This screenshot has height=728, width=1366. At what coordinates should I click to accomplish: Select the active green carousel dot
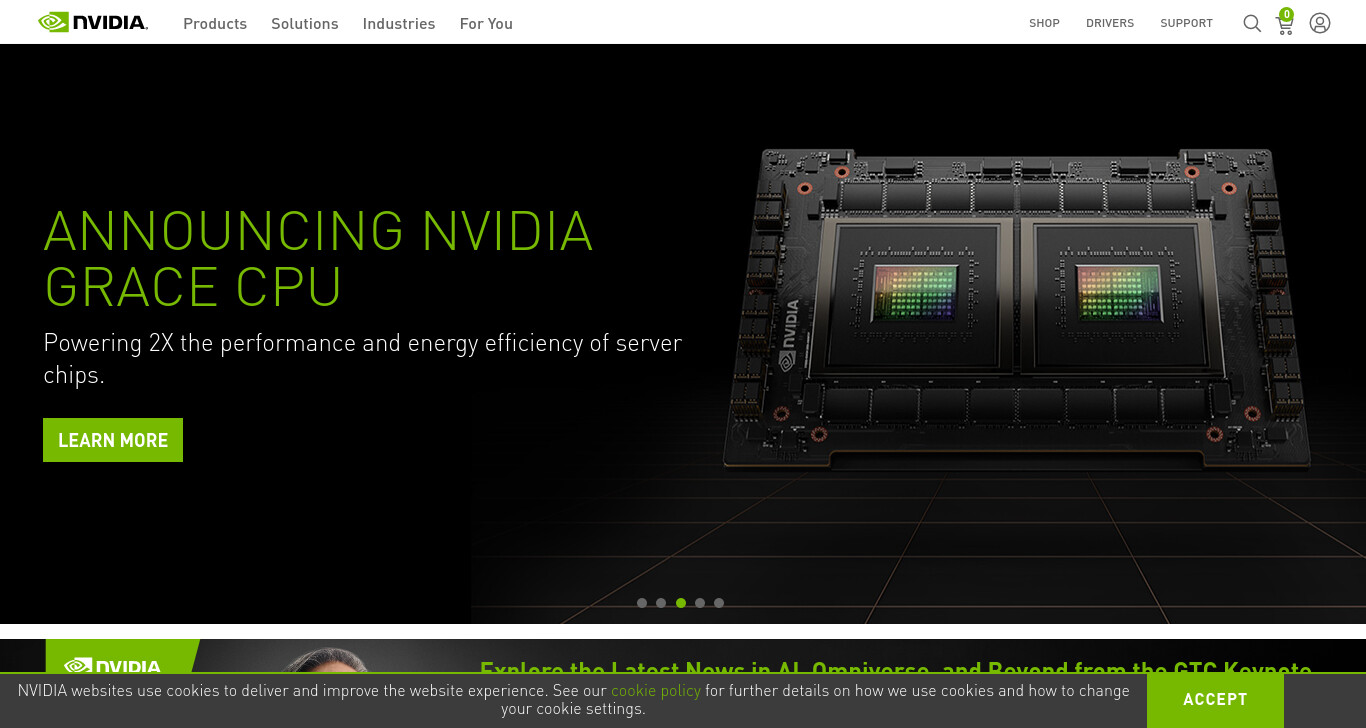point(681,603)
